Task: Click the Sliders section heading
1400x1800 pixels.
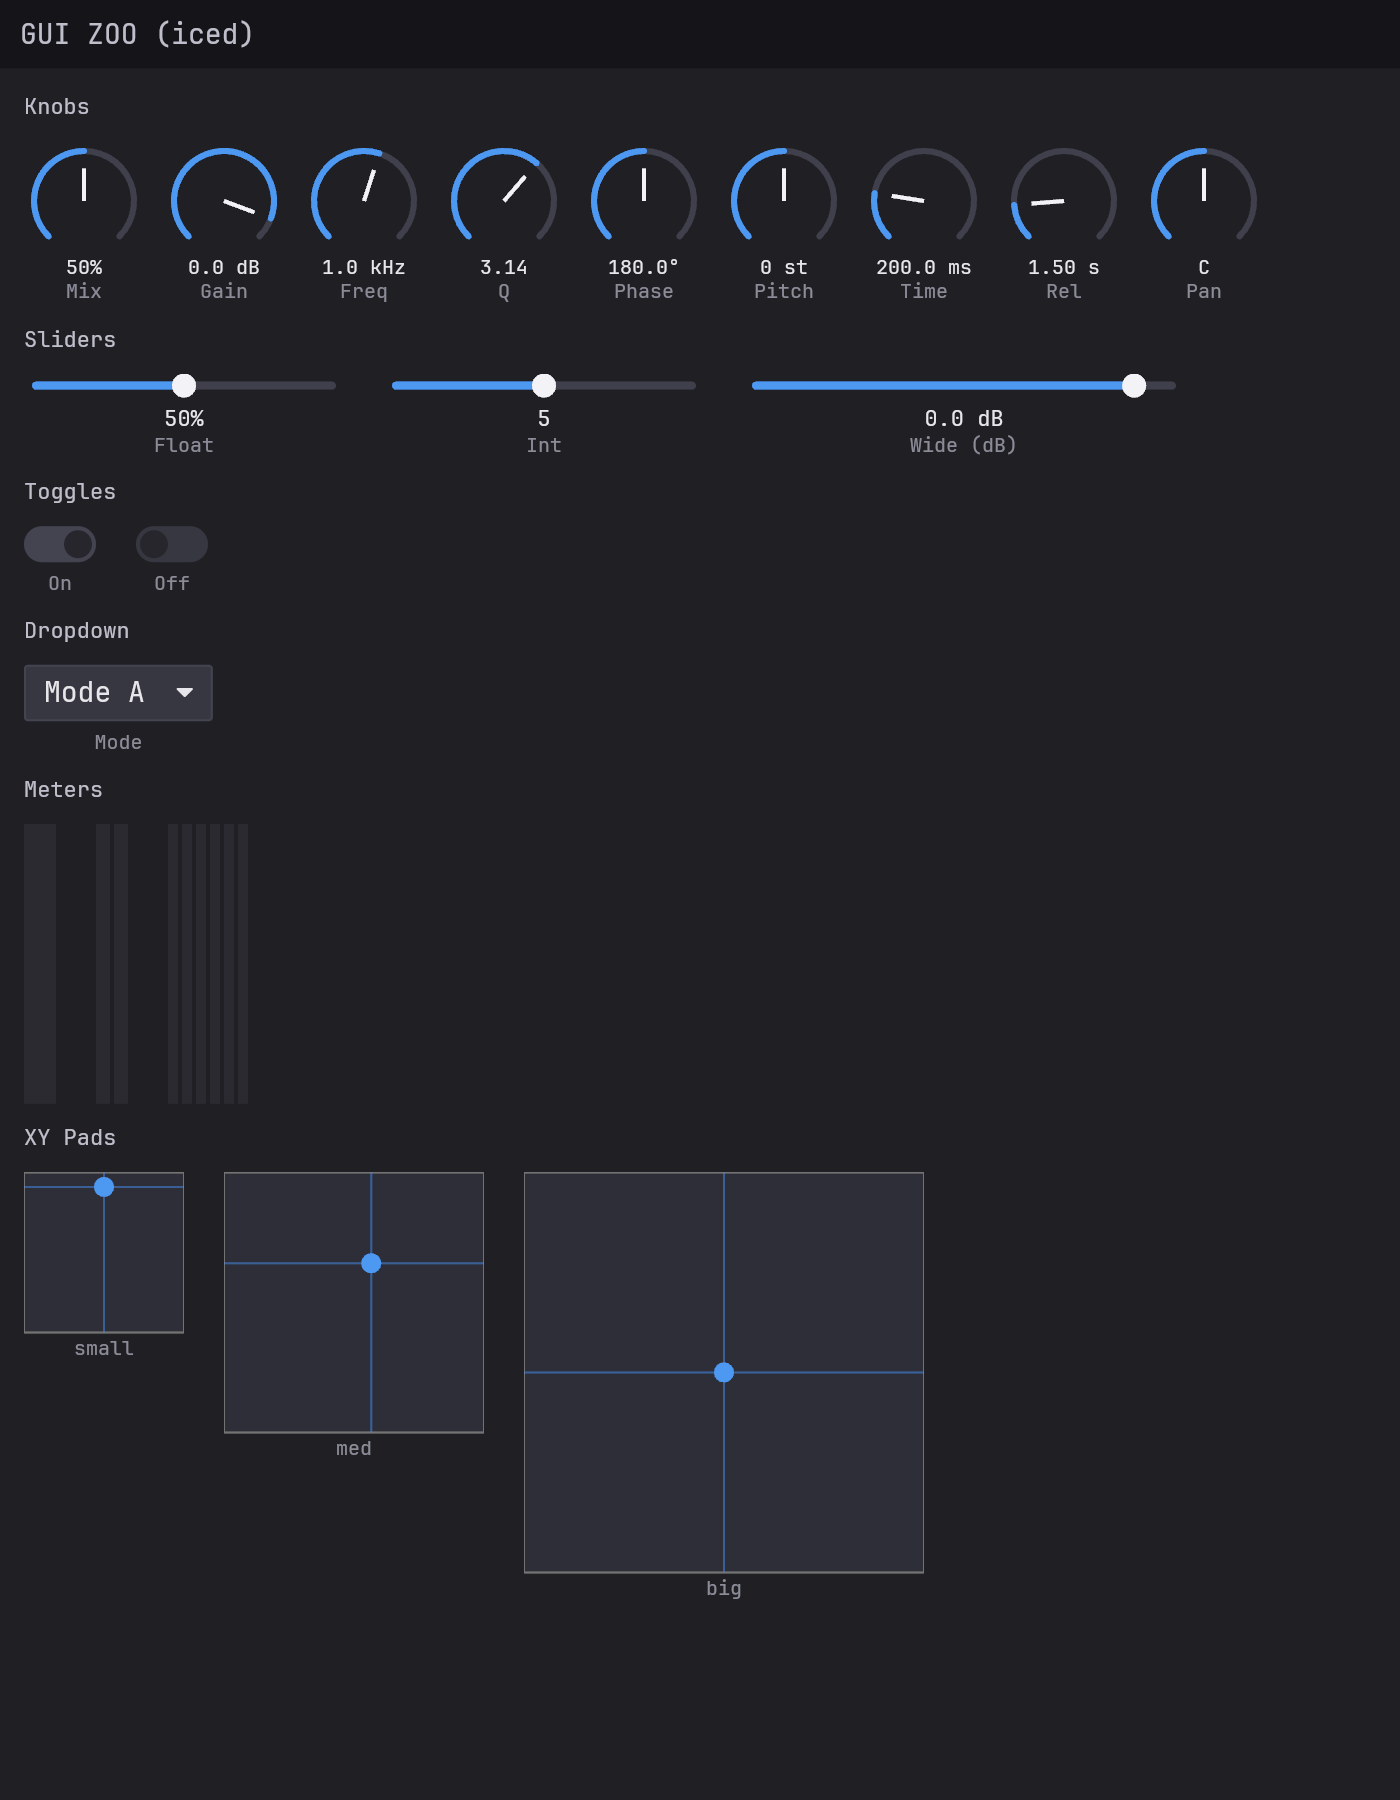Action: 70,339
